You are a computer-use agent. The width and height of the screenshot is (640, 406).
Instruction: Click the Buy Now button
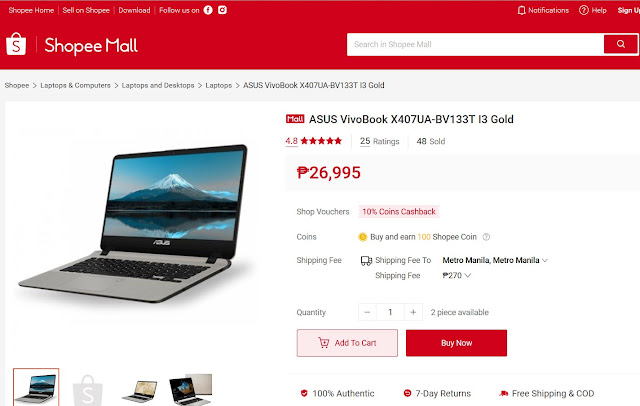(x=456, y=343)
